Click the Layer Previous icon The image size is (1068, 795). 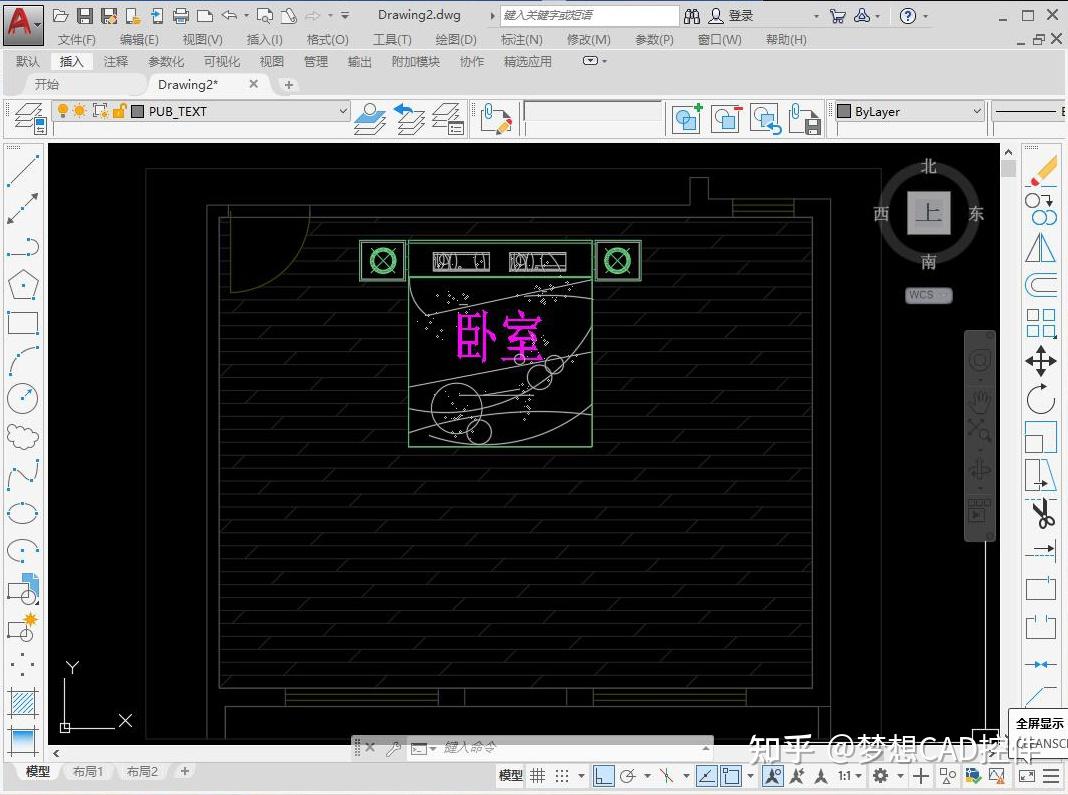[x=409, y=119]
